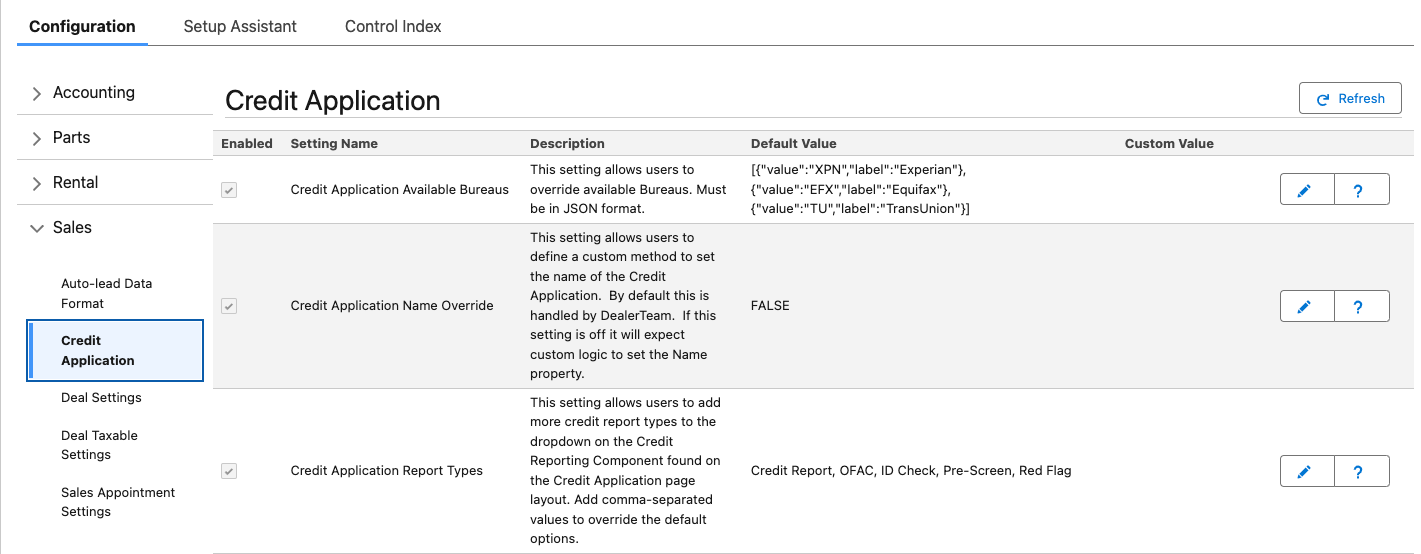Image resolution: width=1421 pixels, height=554 pixels.
Task: Switch to the Configuration tab
Action: (82, 27)
